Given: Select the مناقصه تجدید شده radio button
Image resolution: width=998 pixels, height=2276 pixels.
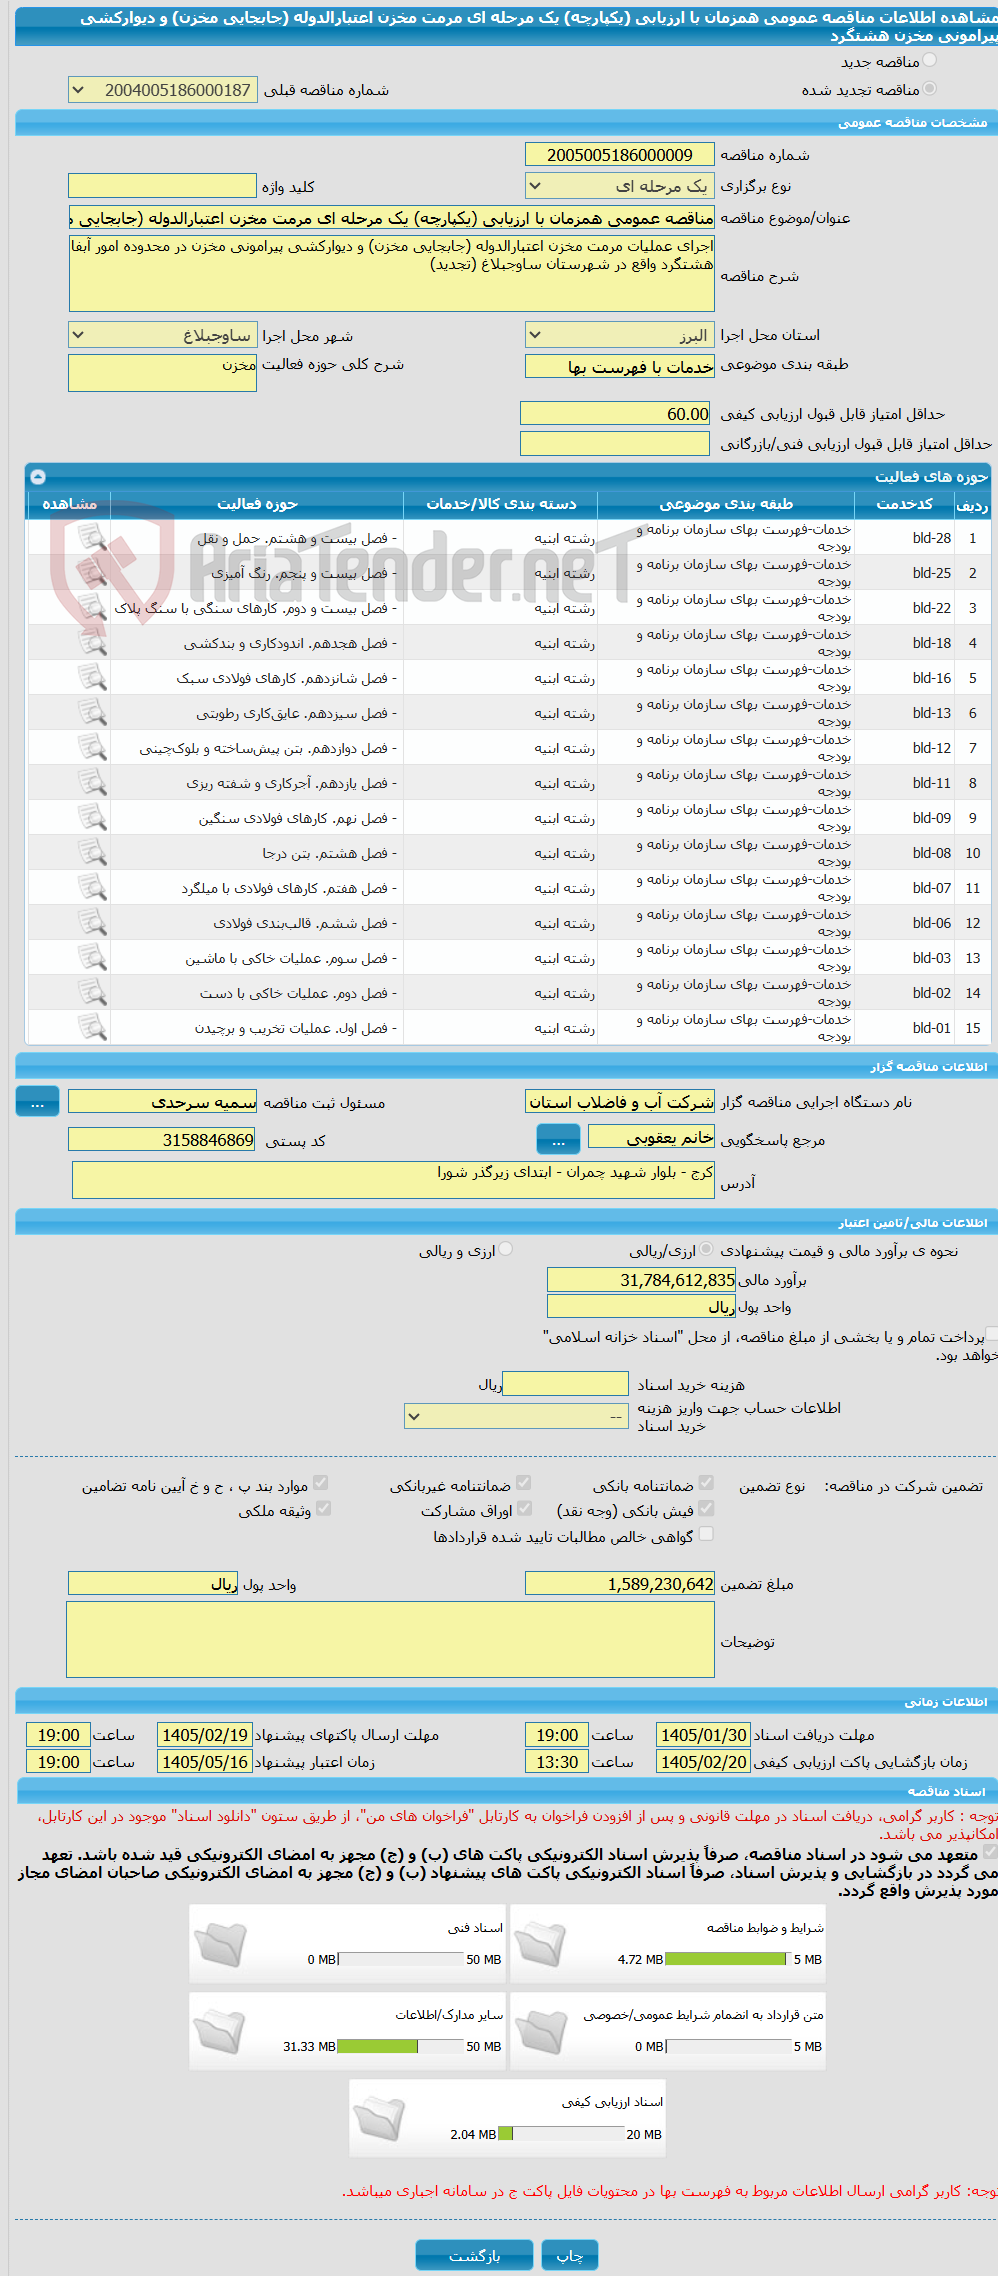Looking at the screenshot, I should point(930,89).
